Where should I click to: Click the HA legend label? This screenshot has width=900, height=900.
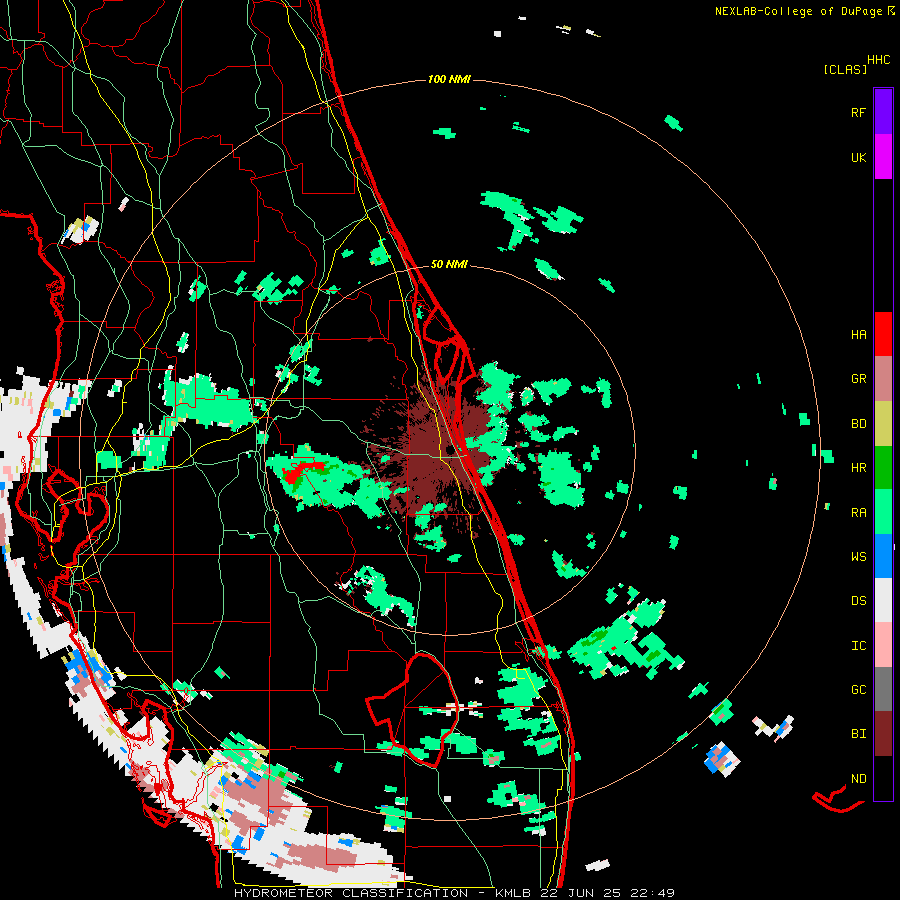coord(858,334)
